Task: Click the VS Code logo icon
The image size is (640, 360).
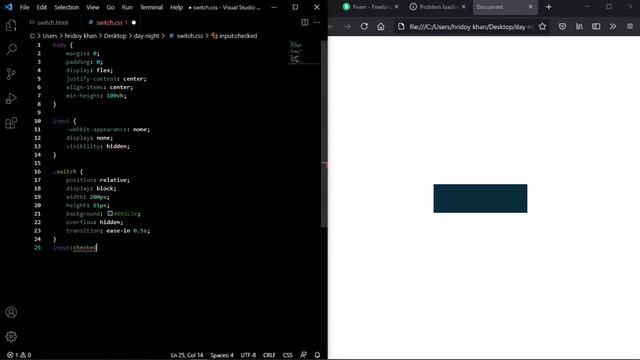Action: coord(9,7)
